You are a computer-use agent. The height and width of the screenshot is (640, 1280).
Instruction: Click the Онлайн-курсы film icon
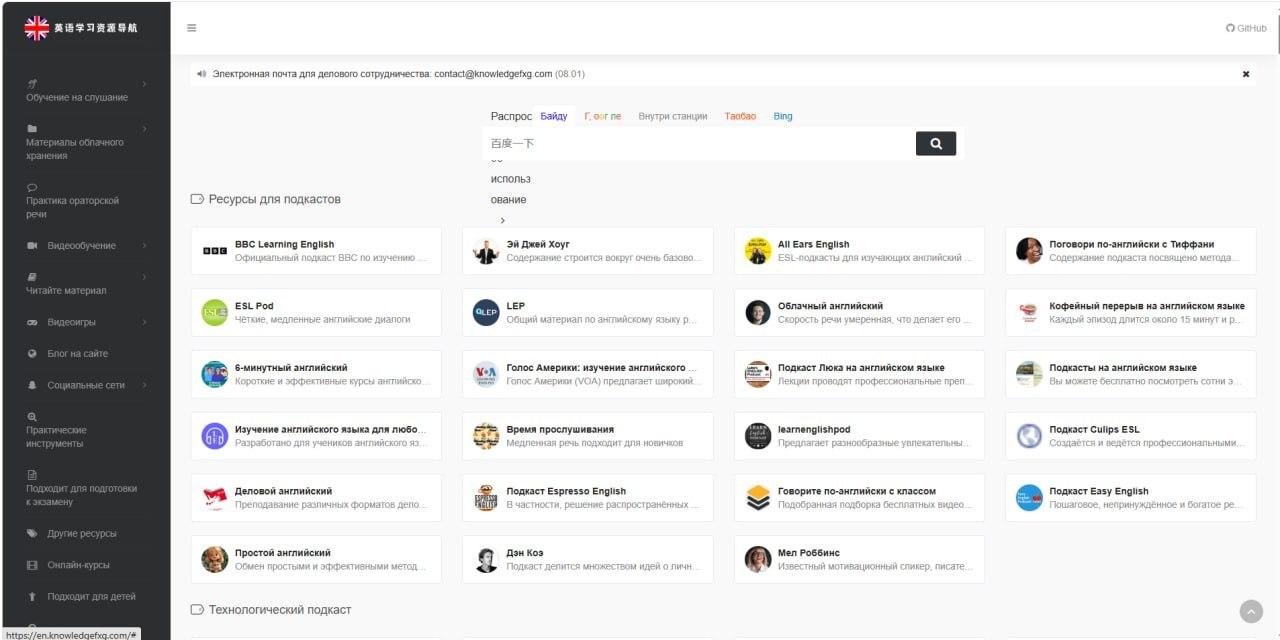click(x=32, y=565)
